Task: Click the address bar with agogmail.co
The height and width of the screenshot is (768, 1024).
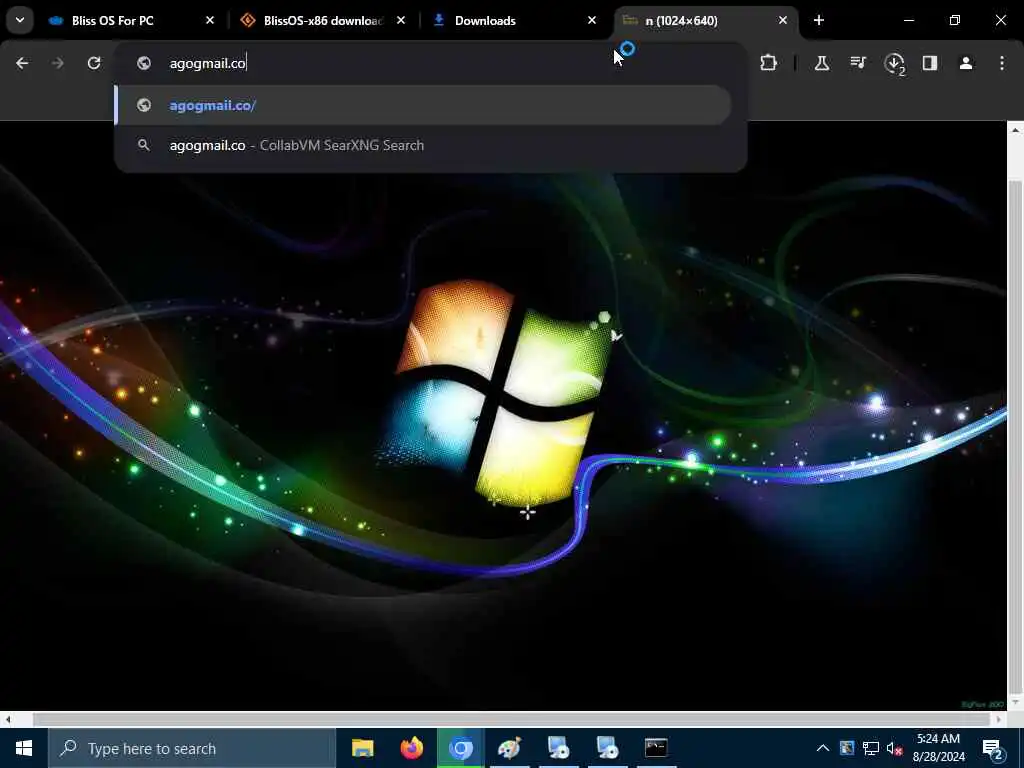Action: click(x=431, y=63)
